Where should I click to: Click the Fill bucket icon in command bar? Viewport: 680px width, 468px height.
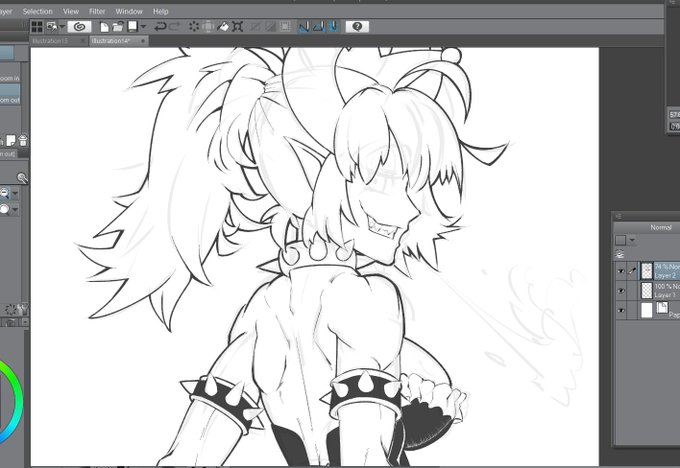click(x=223, y=27)
